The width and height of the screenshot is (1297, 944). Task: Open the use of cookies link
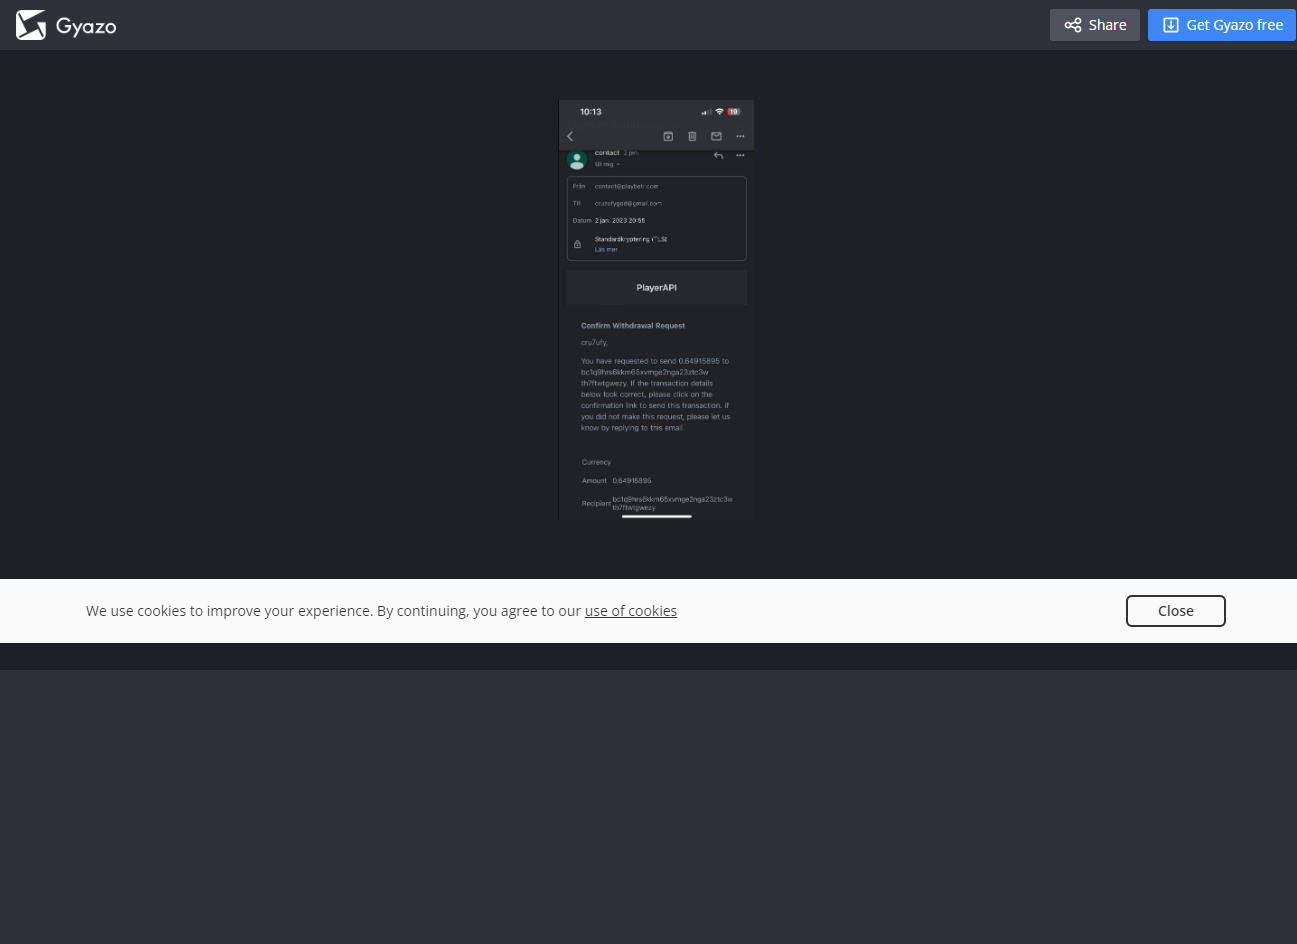click(x=631, y=611)
